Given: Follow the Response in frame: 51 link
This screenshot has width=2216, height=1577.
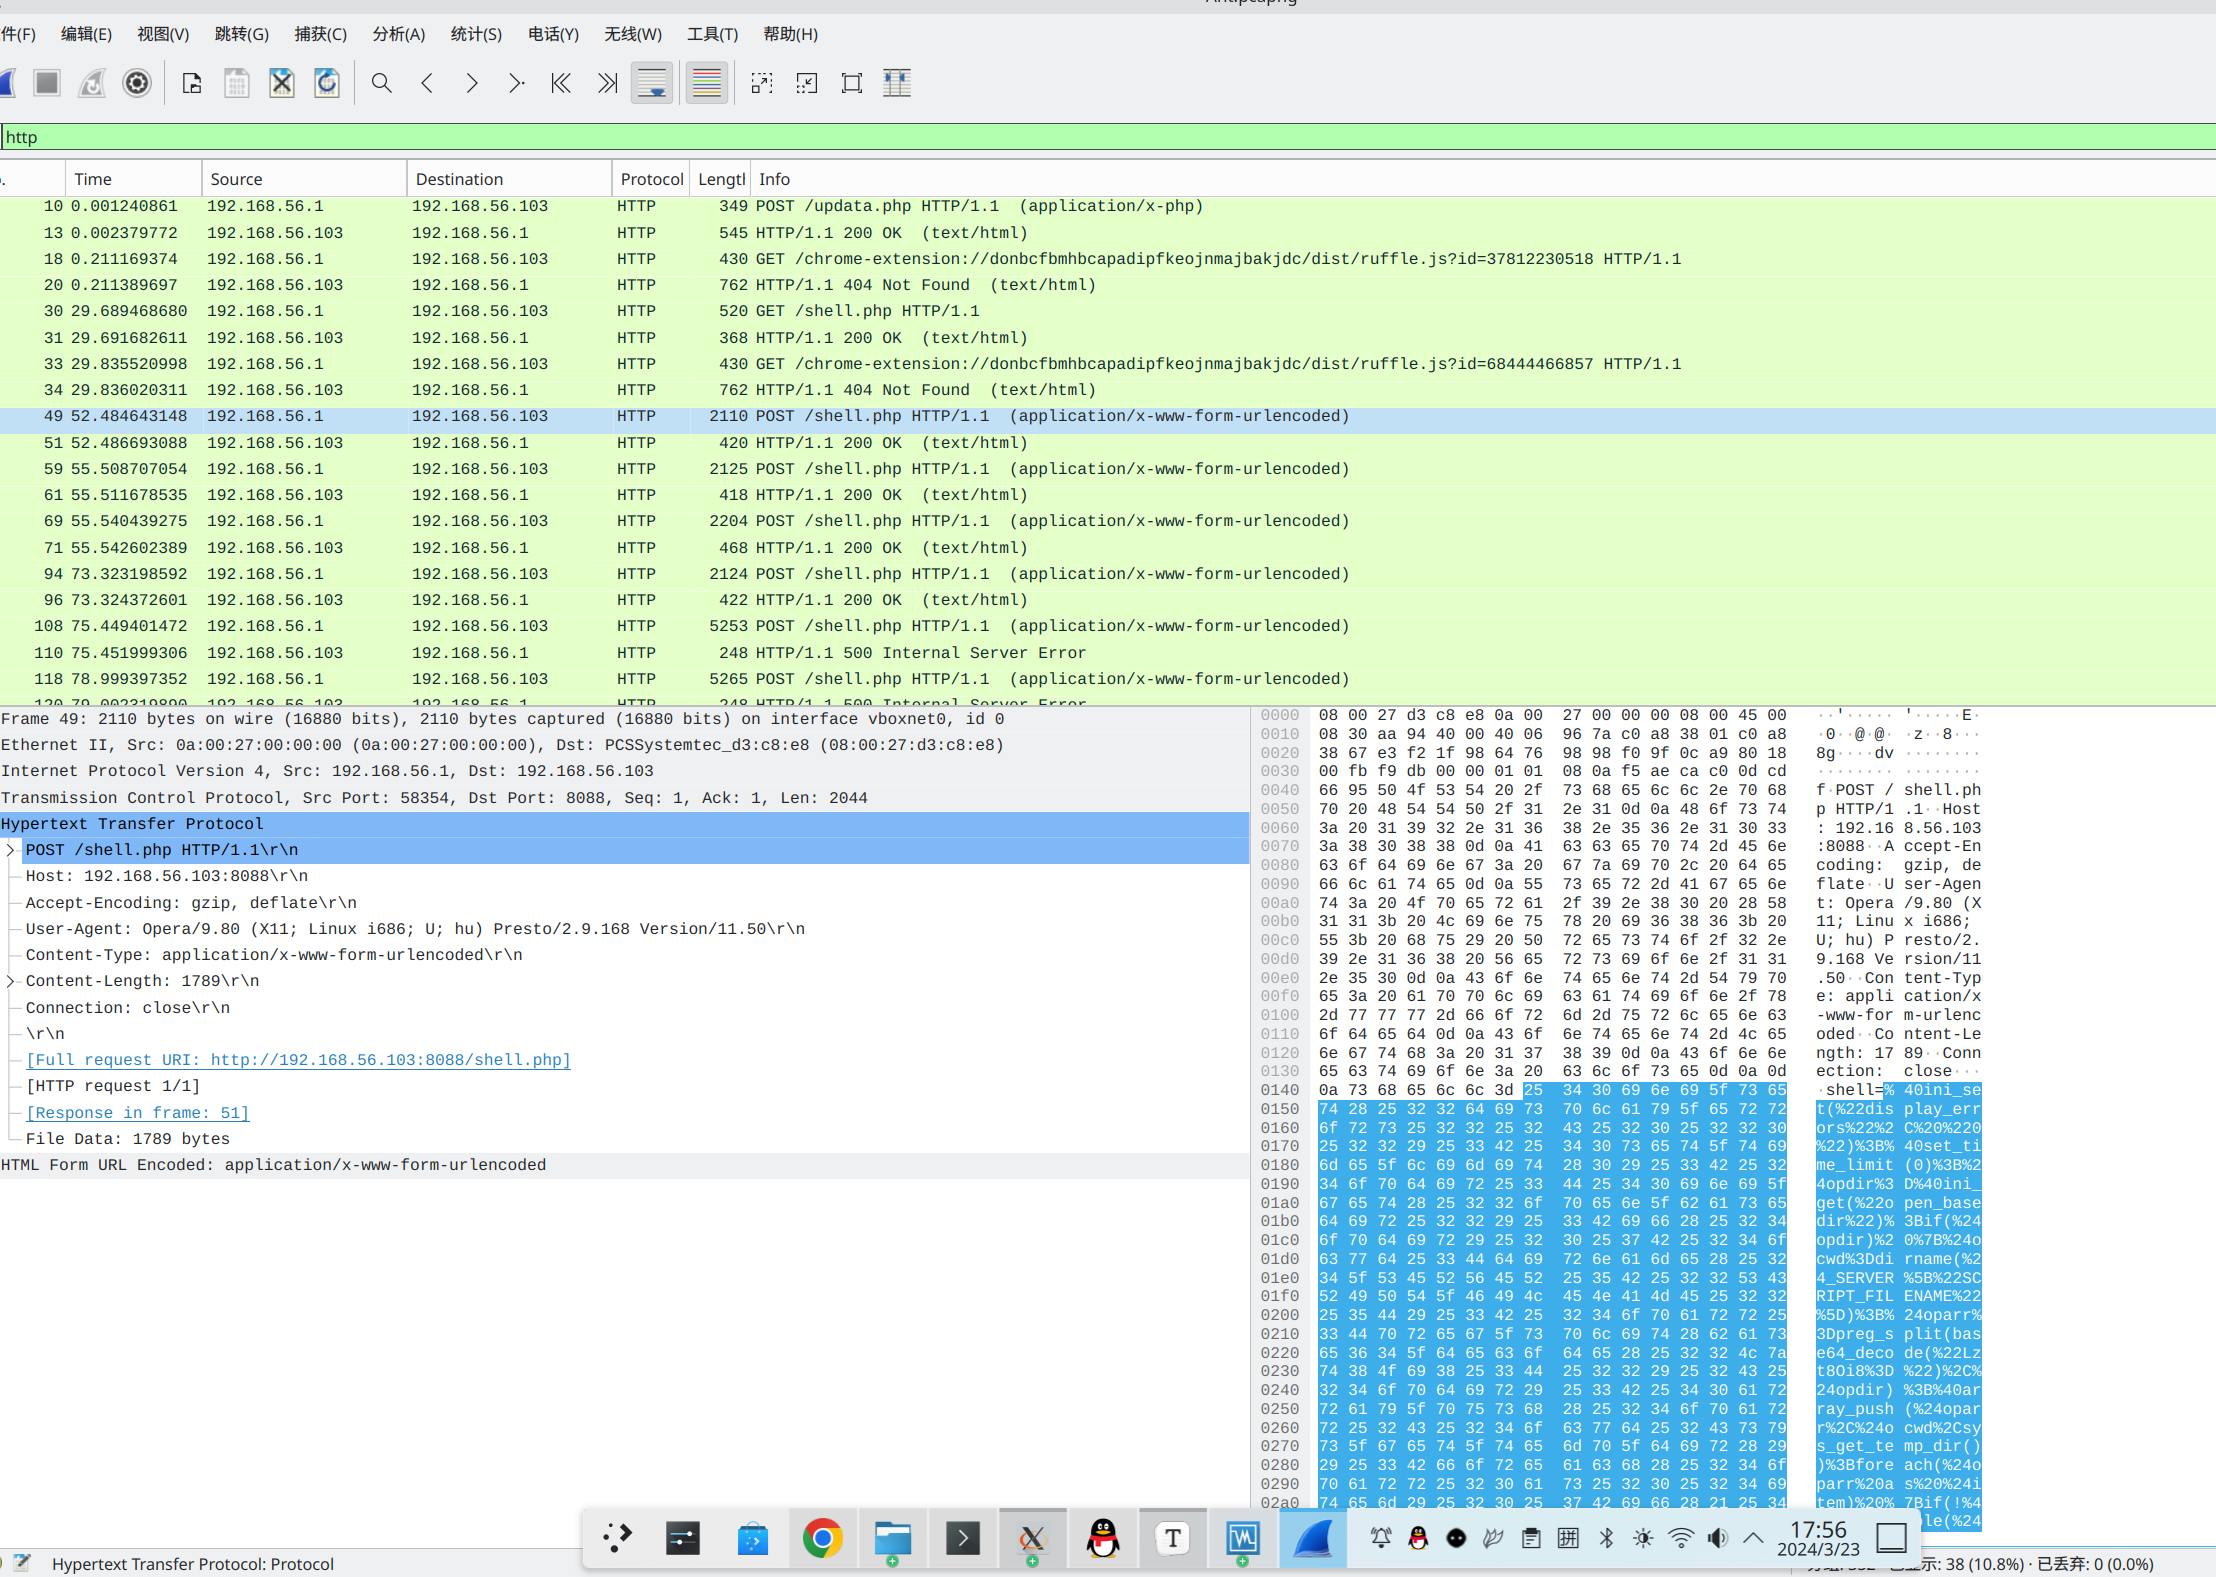Looking at the screenshot, I should click(137, 1113).
